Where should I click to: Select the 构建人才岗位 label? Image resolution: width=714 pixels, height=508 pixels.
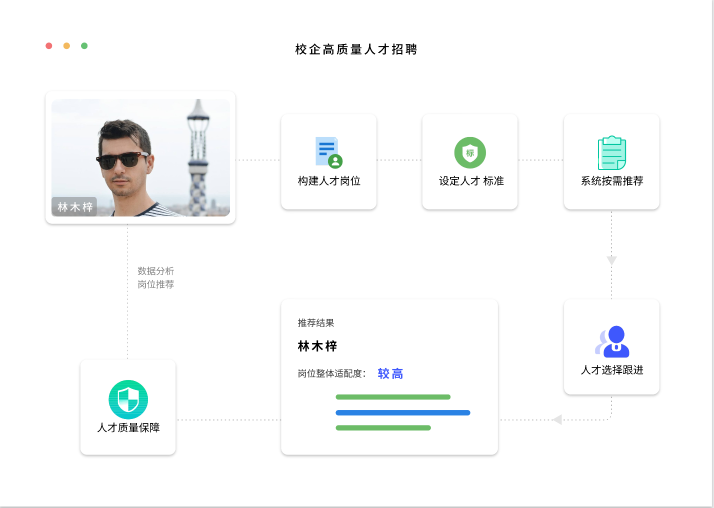329,181
